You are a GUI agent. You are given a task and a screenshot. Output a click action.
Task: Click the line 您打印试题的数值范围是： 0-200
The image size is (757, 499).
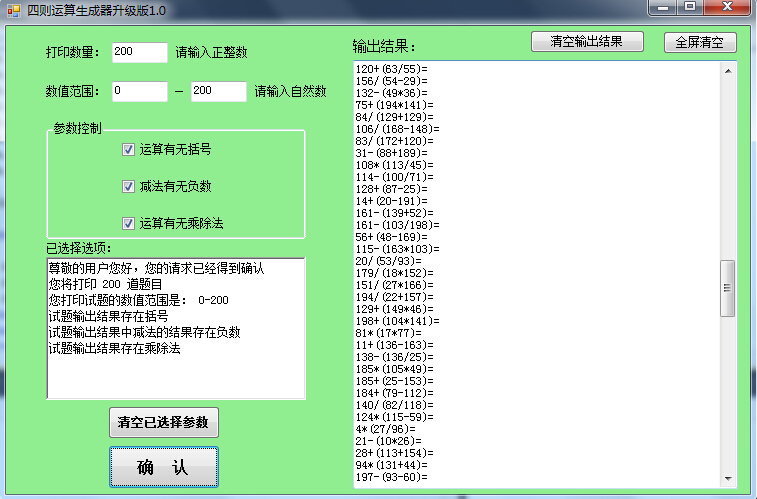139,300
